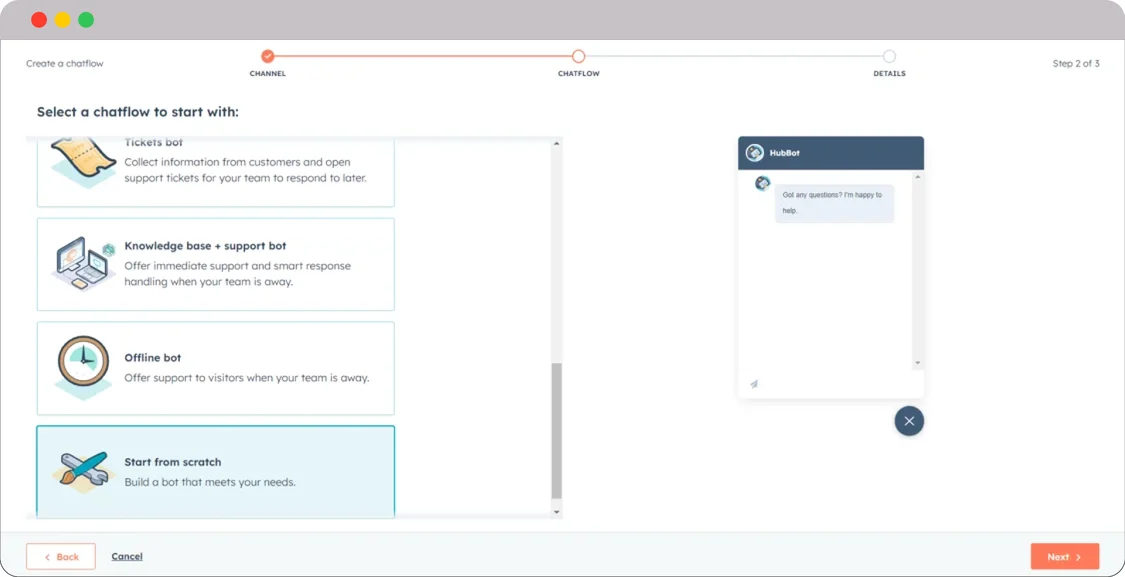
Task: Click the Next button
Action: (1064, 556)
